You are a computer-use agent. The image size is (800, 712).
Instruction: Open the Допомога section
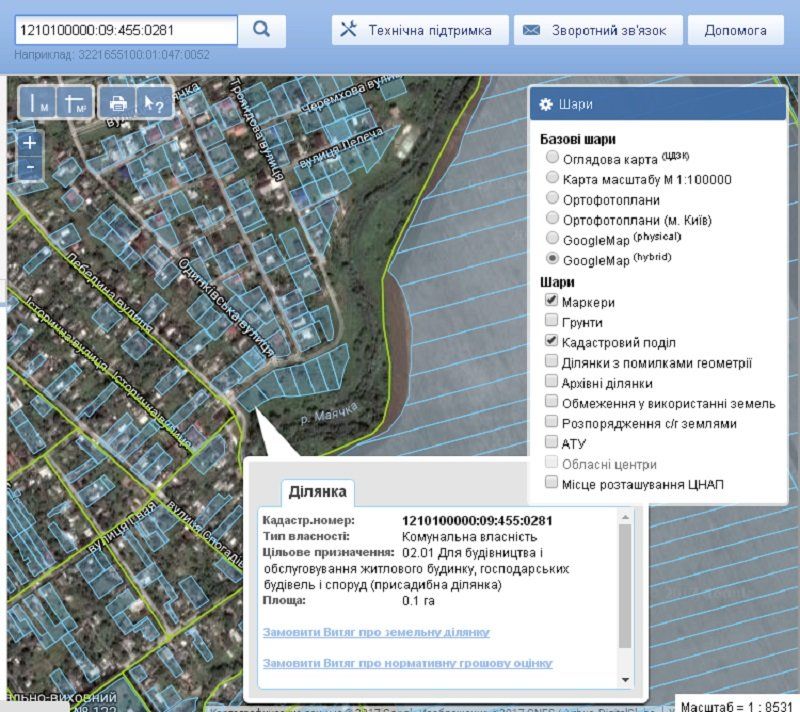735,30
